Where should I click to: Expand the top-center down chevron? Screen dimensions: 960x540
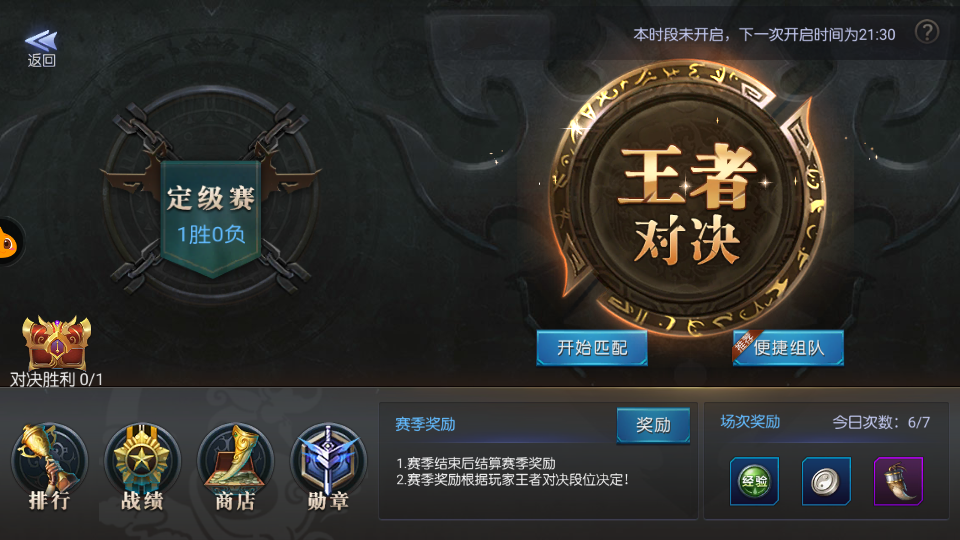click(x=211, y=10)
